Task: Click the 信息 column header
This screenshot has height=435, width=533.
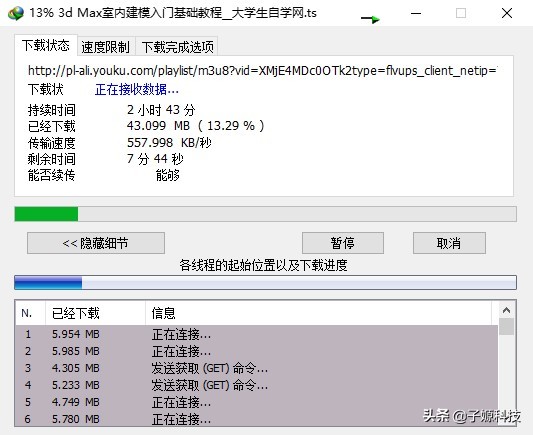Action: [x=318, y=313]
